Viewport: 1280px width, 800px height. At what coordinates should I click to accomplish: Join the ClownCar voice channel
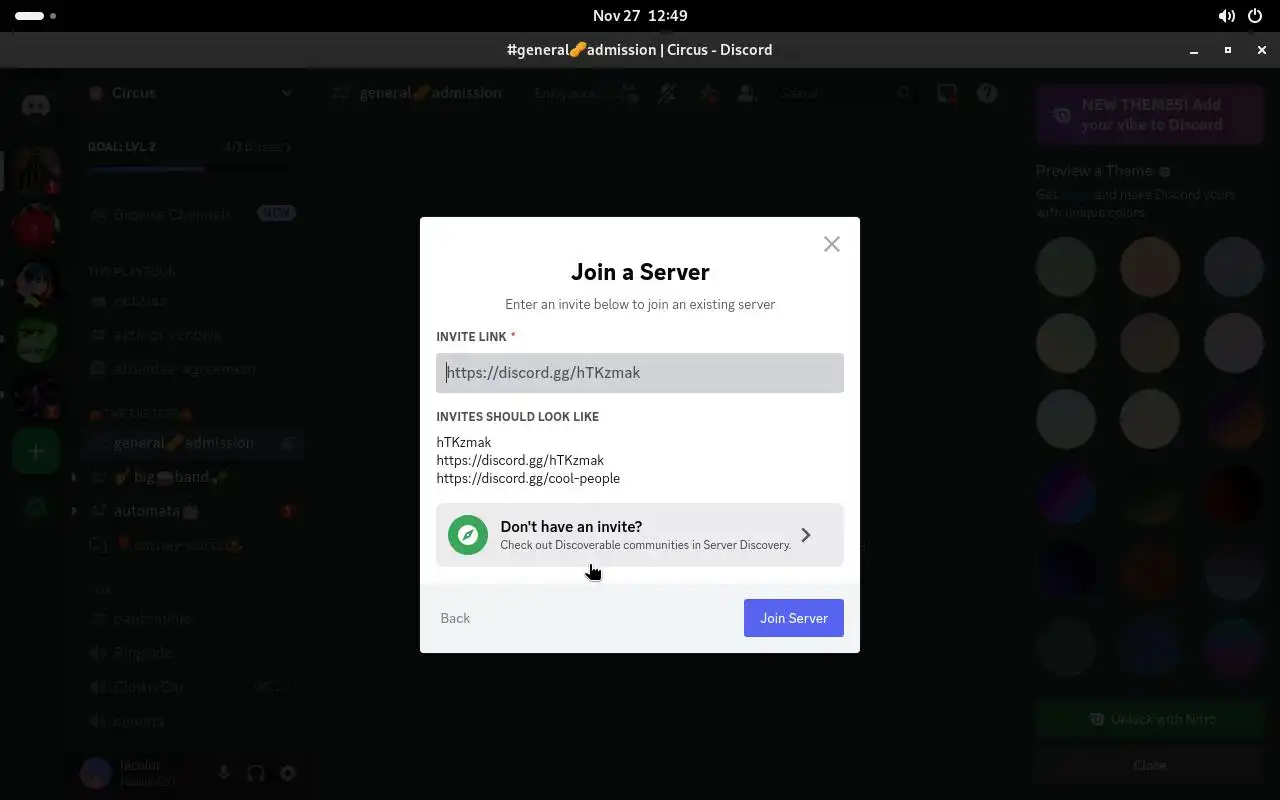(x=190, y=687)
